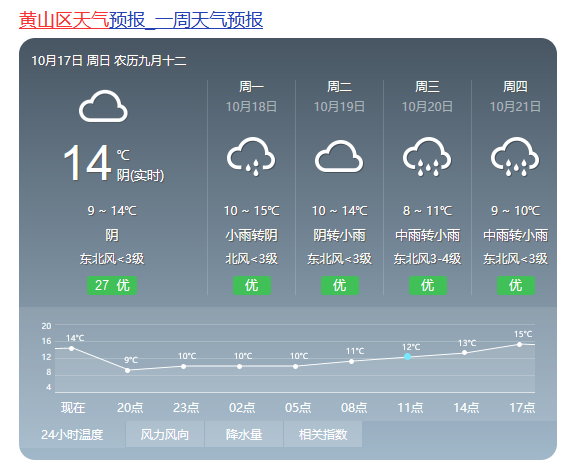The width and height of the screenshot is (566, 466).
Task: Open the 黄山区天气预报 title link
Action: coord(141,20)
